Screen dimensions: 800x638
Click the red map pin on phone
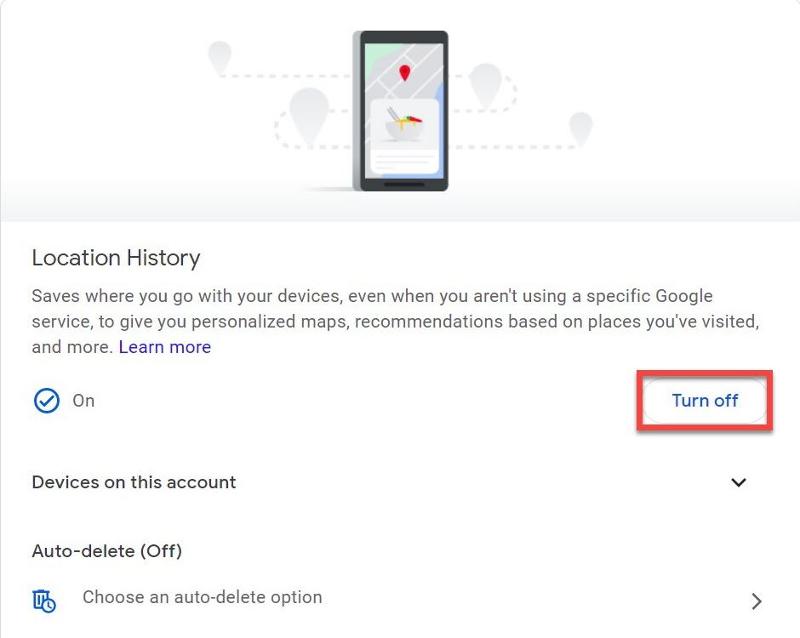[x=405, y=72]
